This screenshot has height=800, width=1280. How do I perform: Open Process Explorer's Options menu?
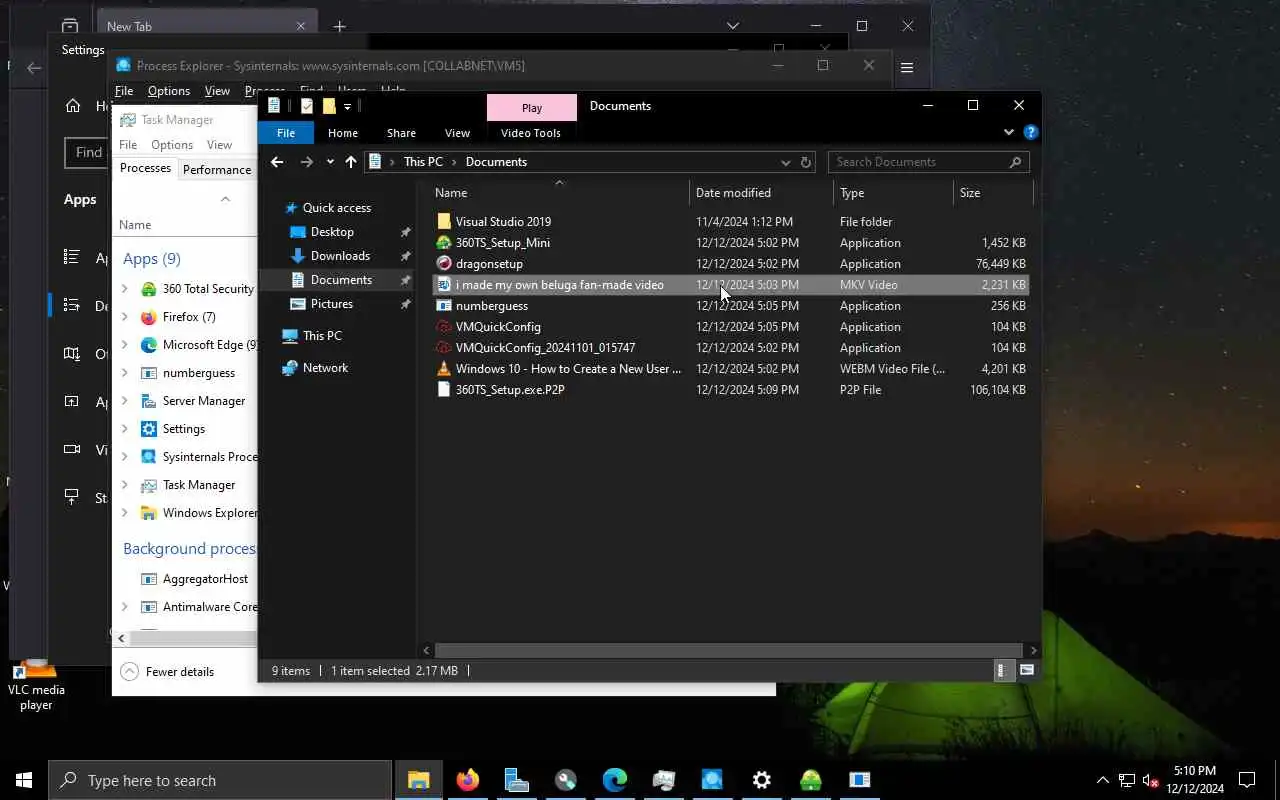[169, 91]
